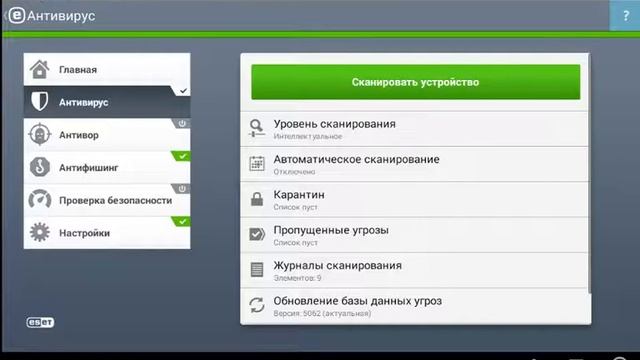Click the Элементов: 9 text
The height and width of the screenshot is (360, 640).
coord(298,278)
